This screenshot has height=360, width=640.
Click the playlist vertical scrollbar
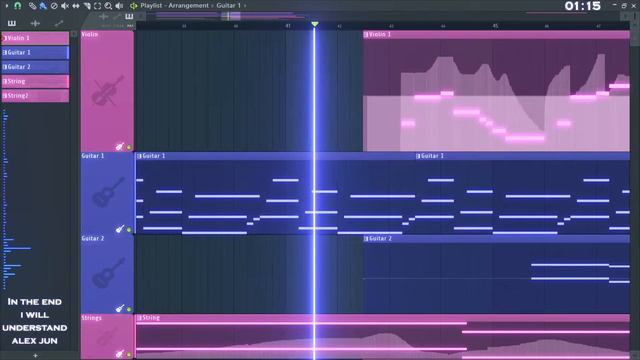pos(635,33)
